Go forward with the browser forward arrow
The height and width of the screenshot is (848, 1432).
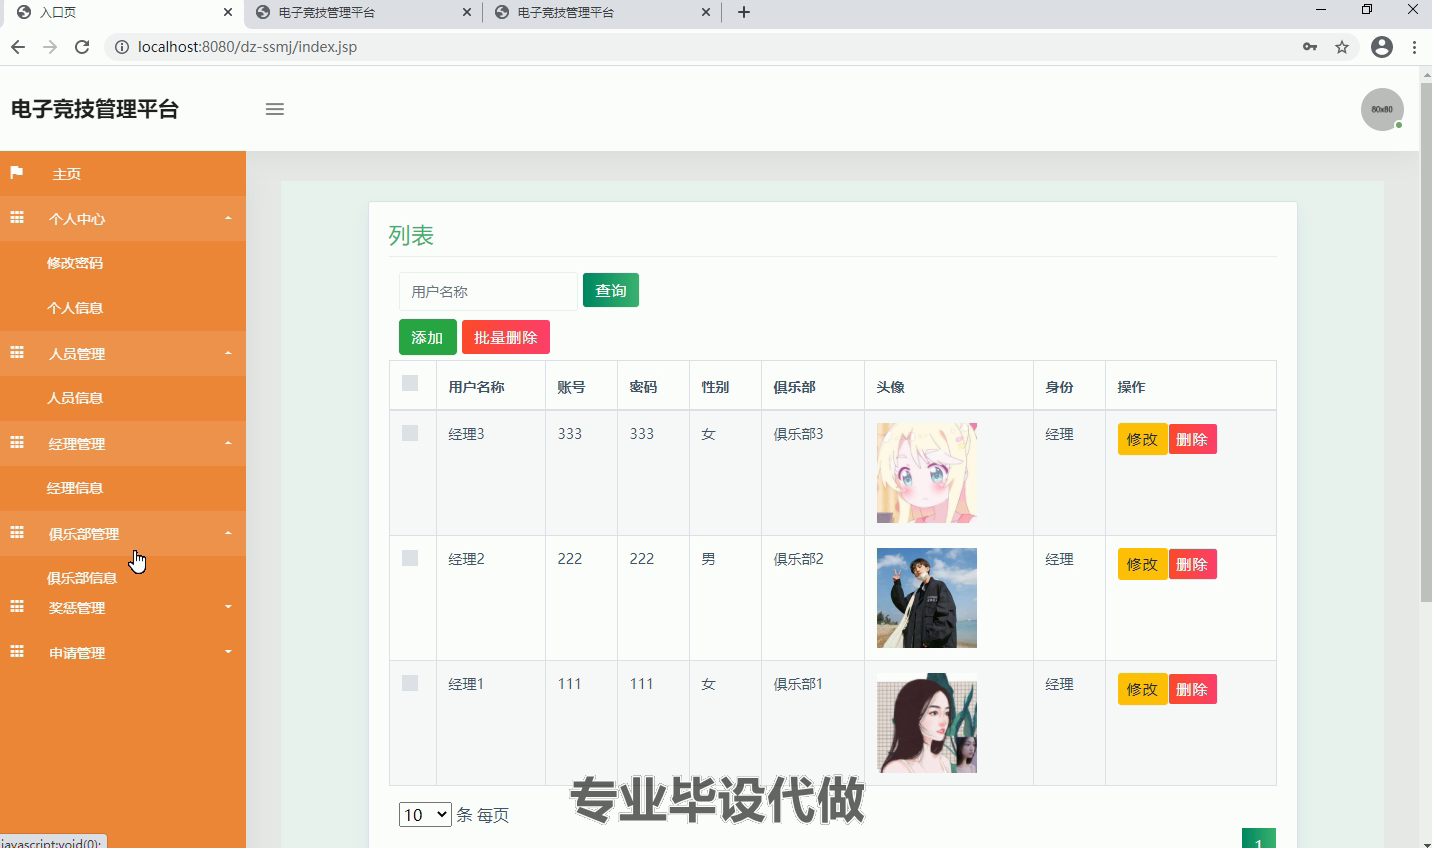tap(50, 47)
